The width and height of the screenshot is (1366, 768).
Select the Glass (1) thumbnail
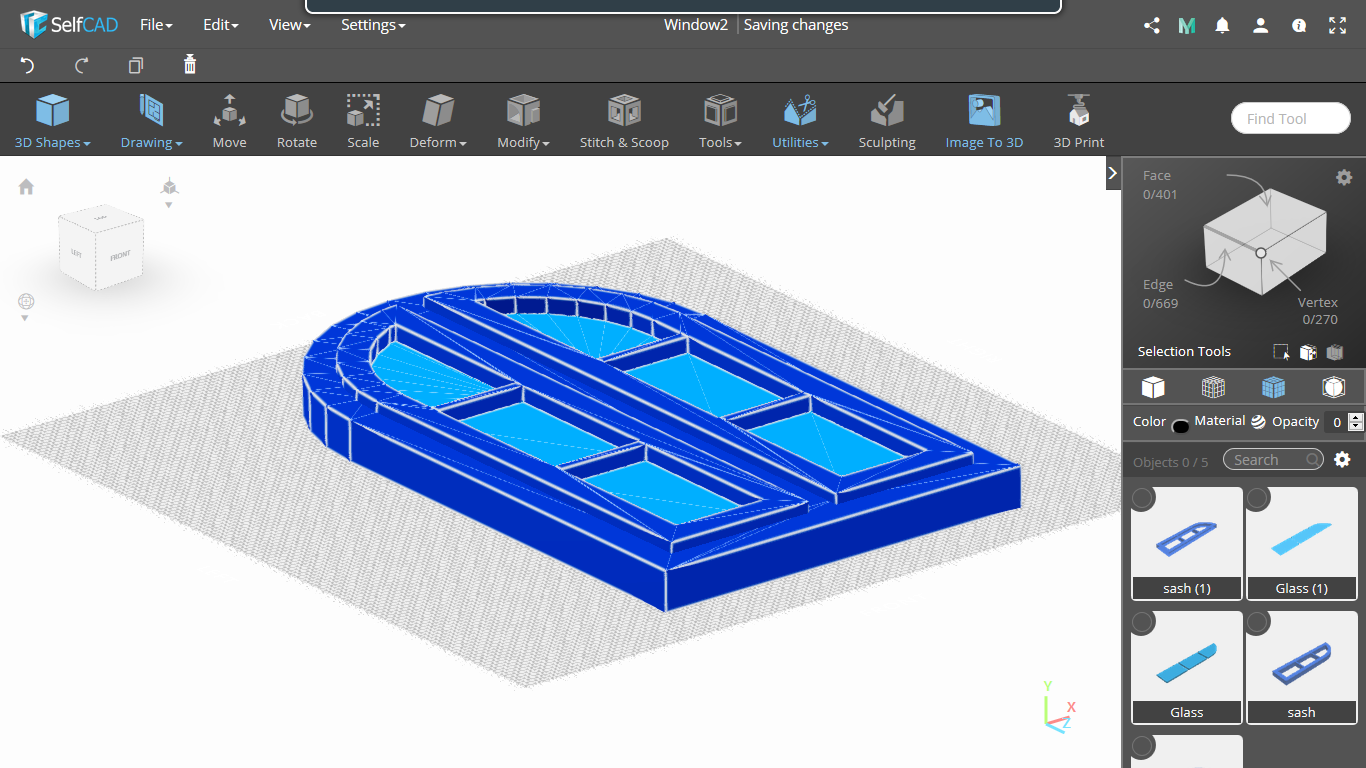click(1302, 543)
